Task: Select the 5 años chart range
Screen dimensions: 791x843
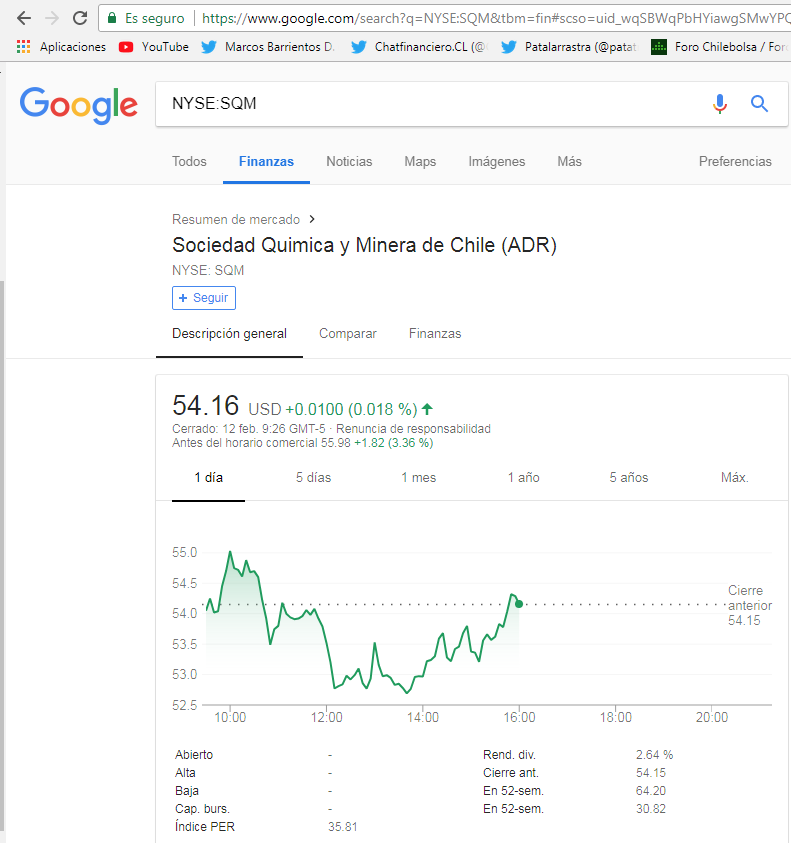Action: click(629, 477)
